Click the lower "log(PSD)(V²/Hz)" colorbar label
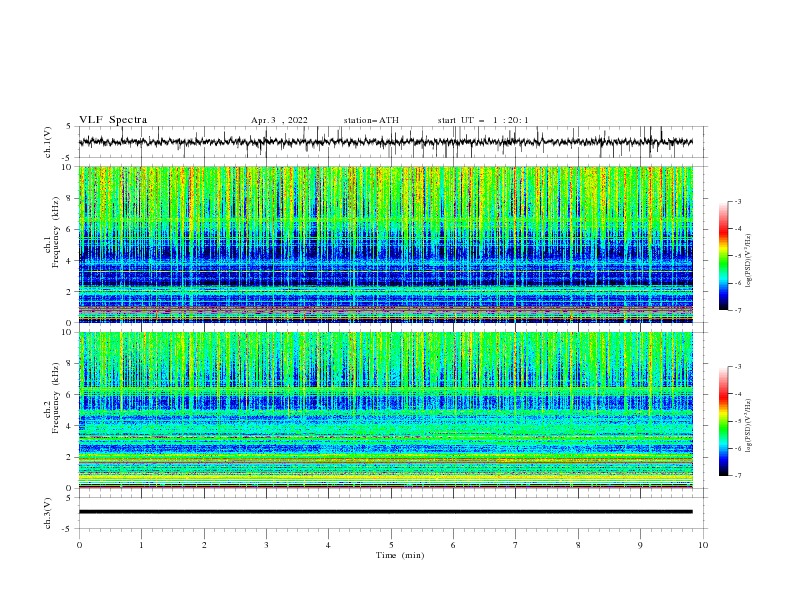This screenshot has height=612, width=792. pos(749,426)
